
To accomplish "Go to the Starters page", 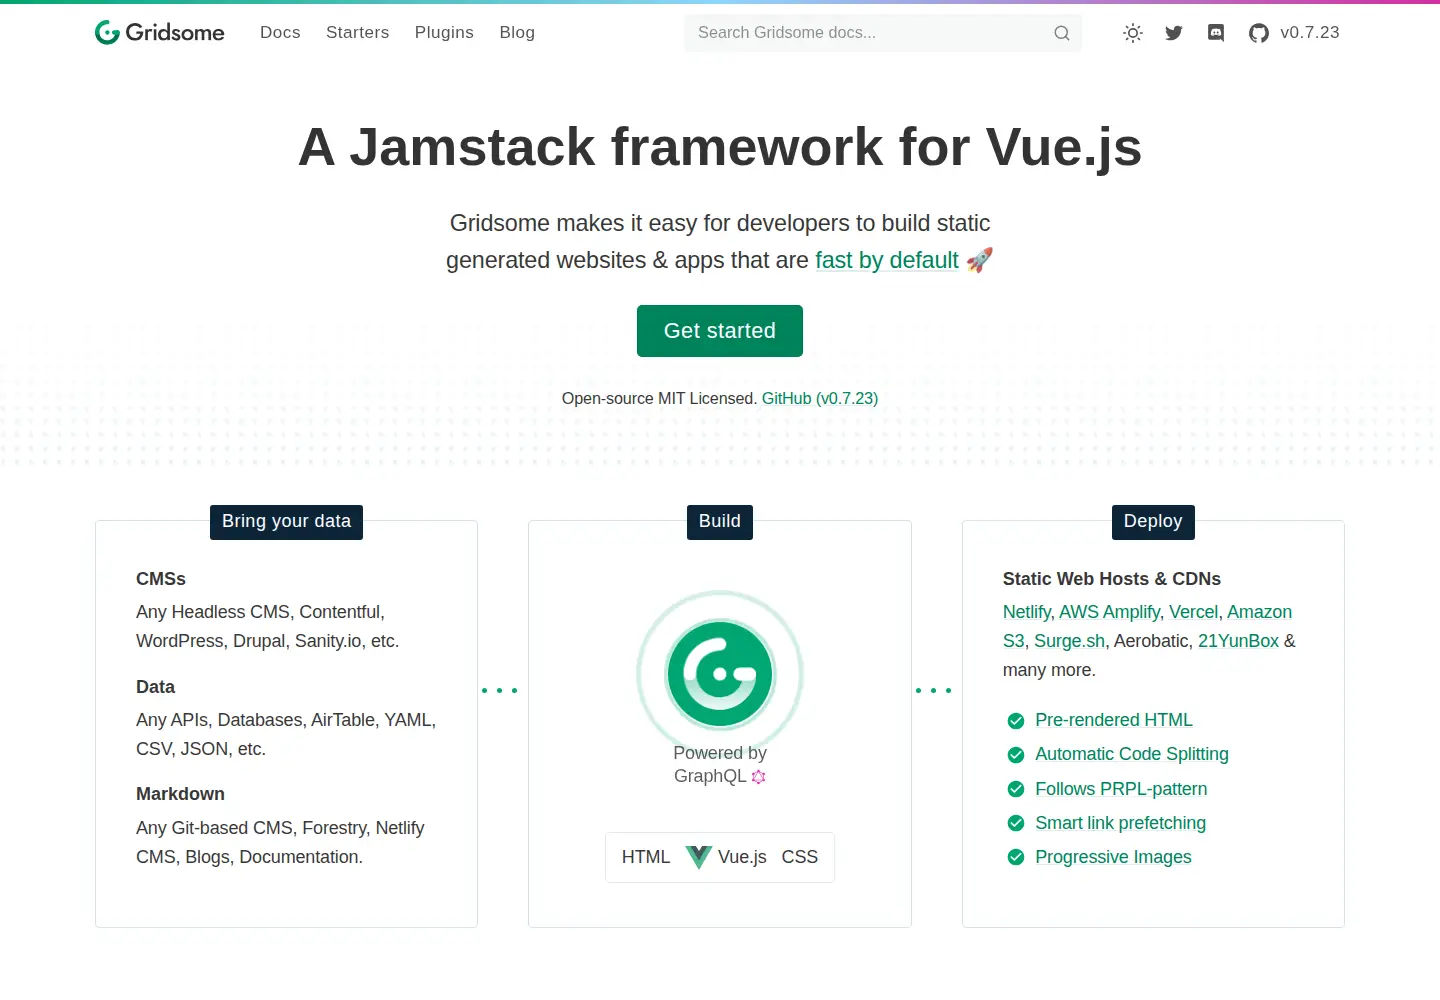I will (x=358, y=33).
